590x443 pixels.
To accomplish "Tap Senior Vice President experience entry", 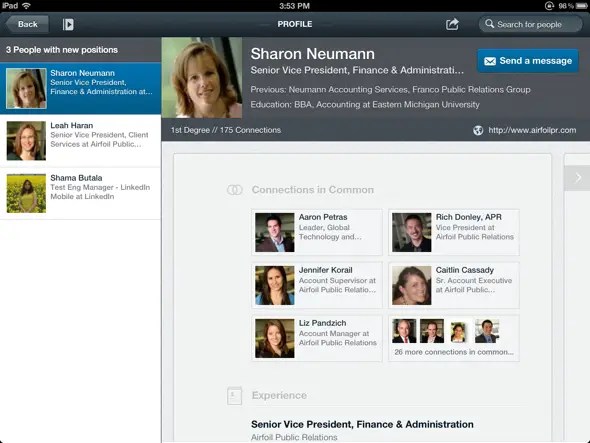I will [x=362, y=424].
